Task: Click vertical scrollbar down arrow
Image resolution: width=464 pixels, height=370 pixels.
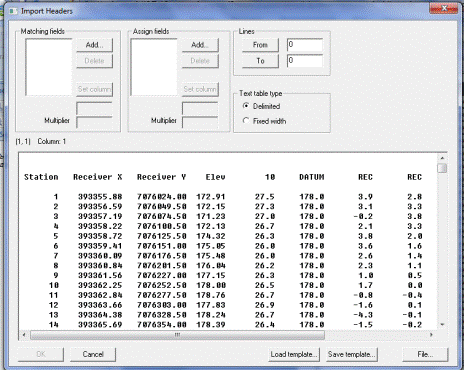Action: tap(442, 324)
